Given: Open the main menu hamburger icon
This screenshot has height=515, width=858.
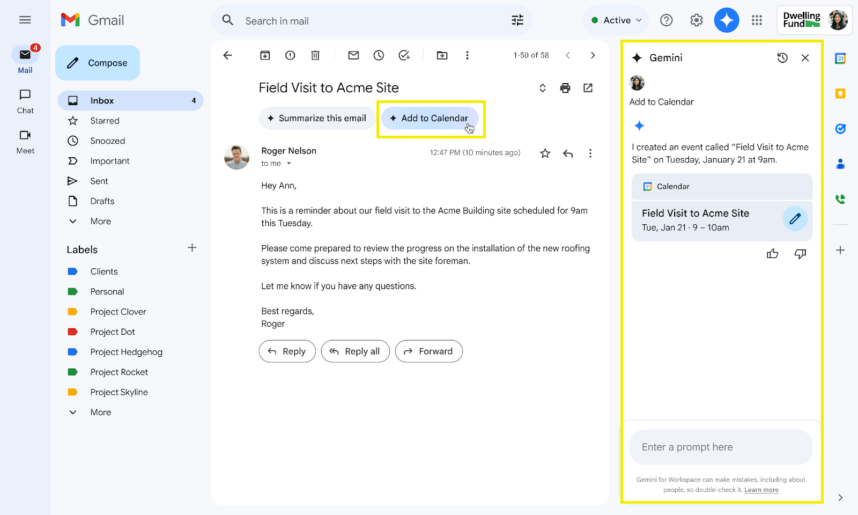Looking at the screenshot, I should (x=25, y=20).
